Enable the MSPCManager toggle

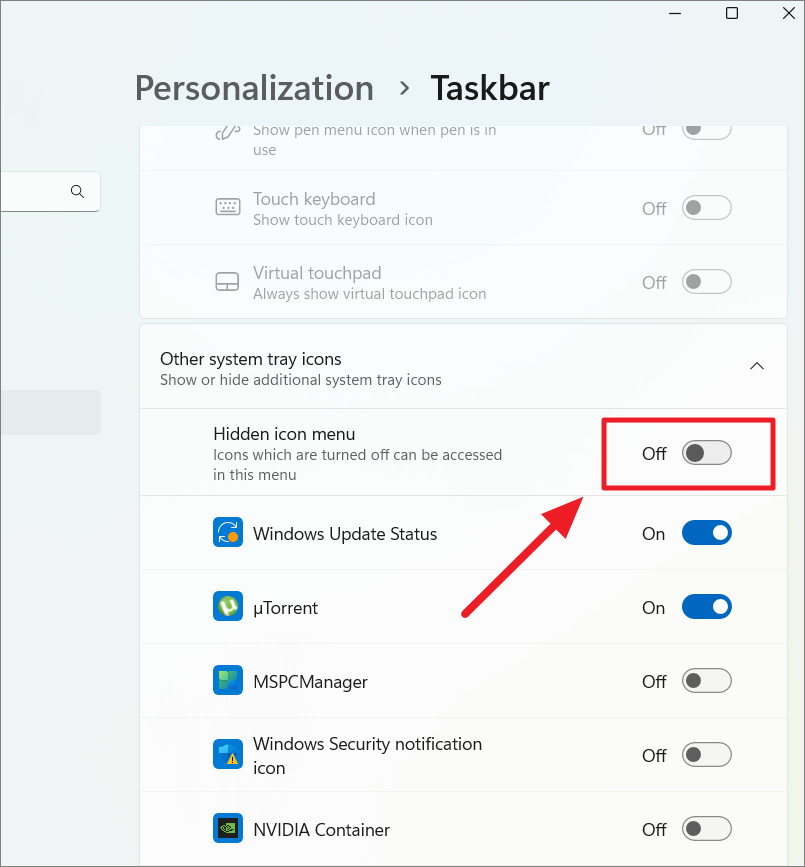[x=706, y=680]
